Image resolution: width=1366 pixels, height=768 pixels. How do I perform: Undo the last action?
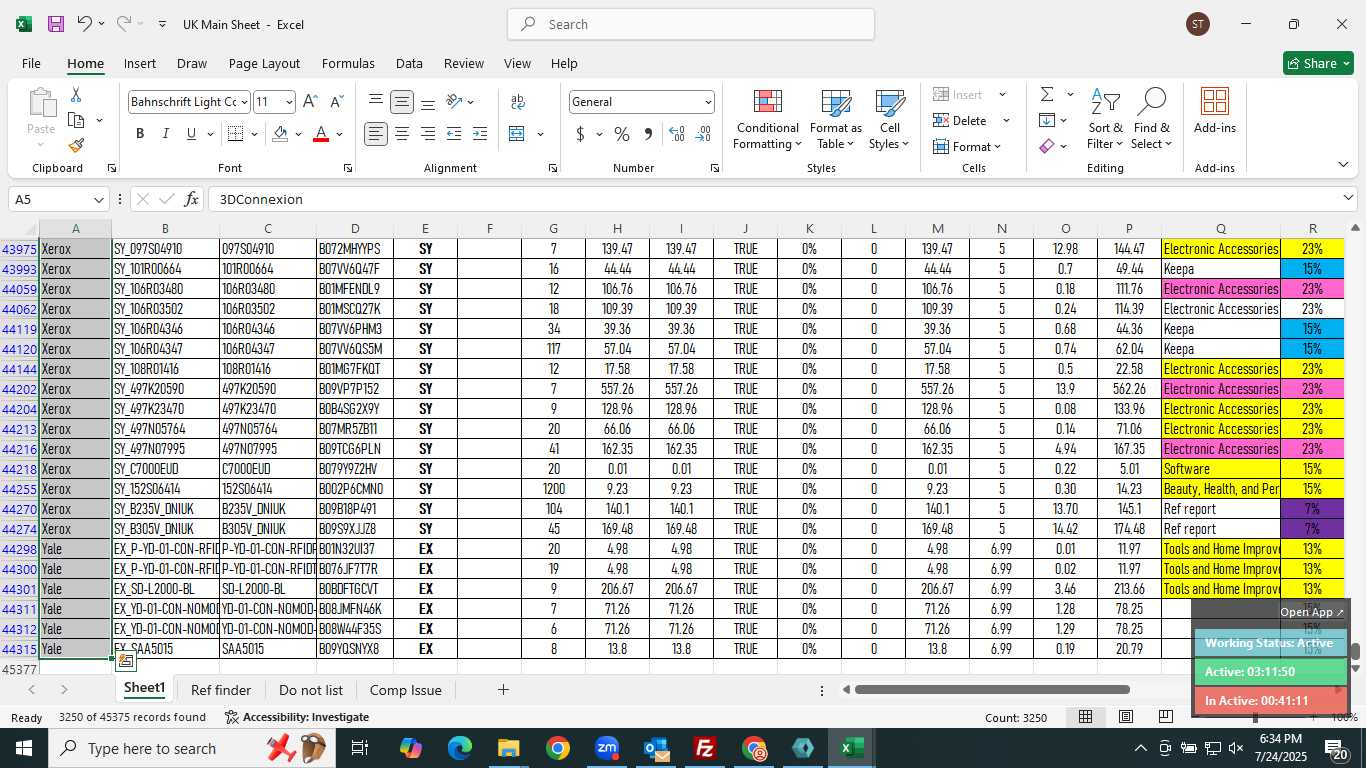click(84, 24)
